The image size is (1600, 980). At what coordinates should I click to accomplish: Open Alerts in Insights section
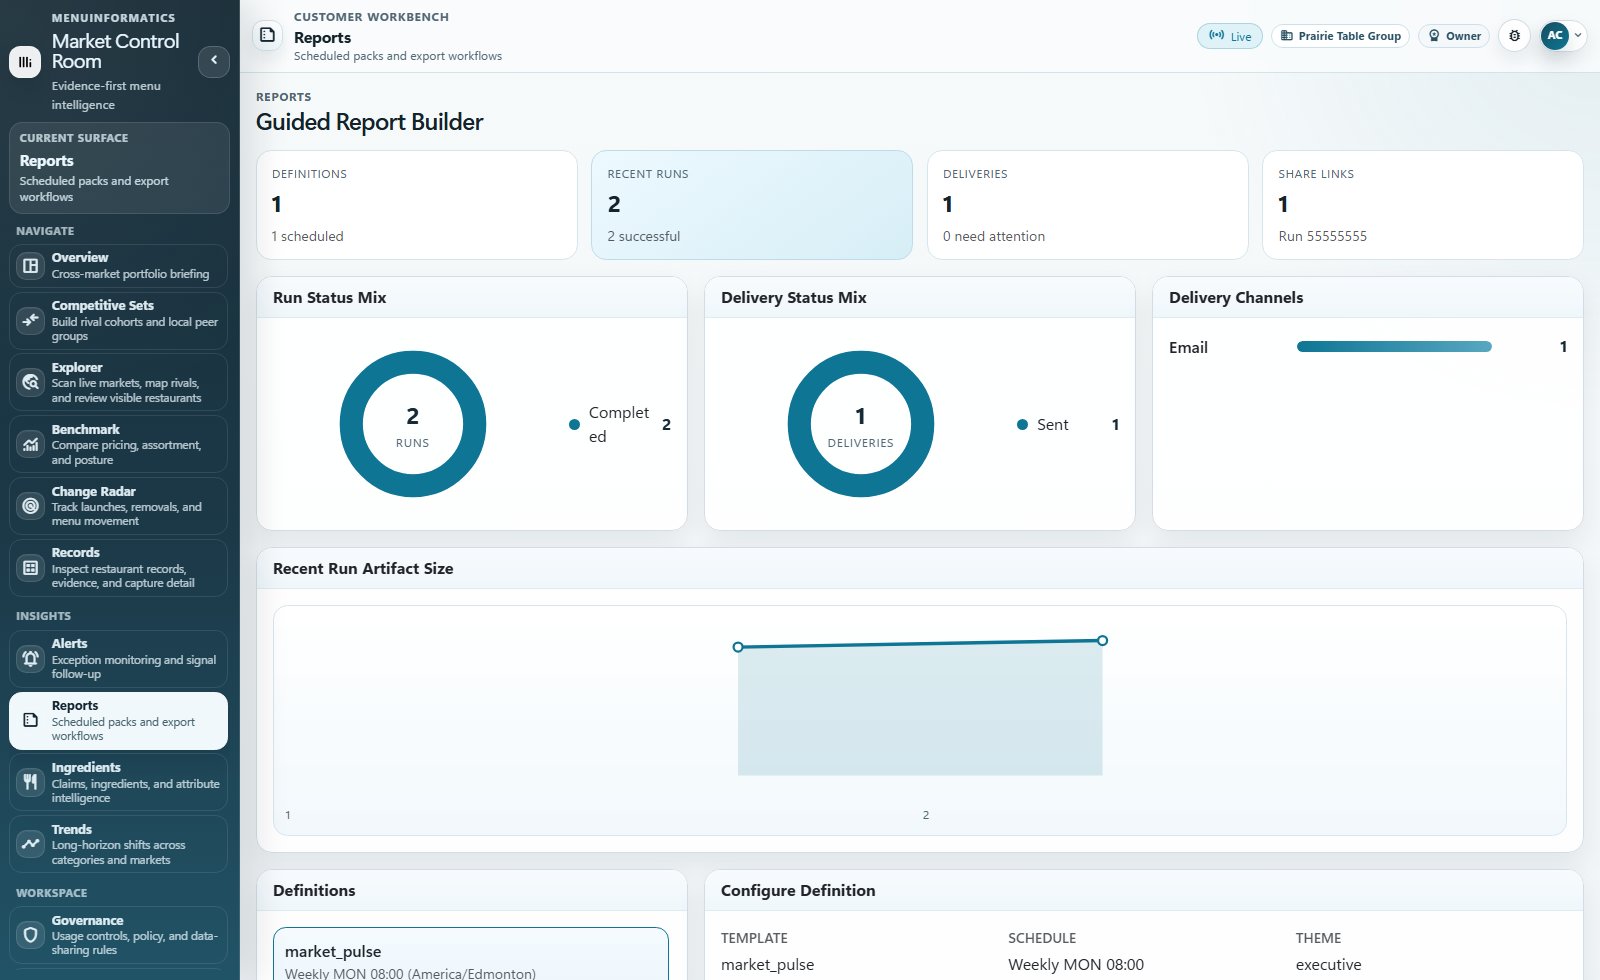pyautogui.click(x=118, y=658)
